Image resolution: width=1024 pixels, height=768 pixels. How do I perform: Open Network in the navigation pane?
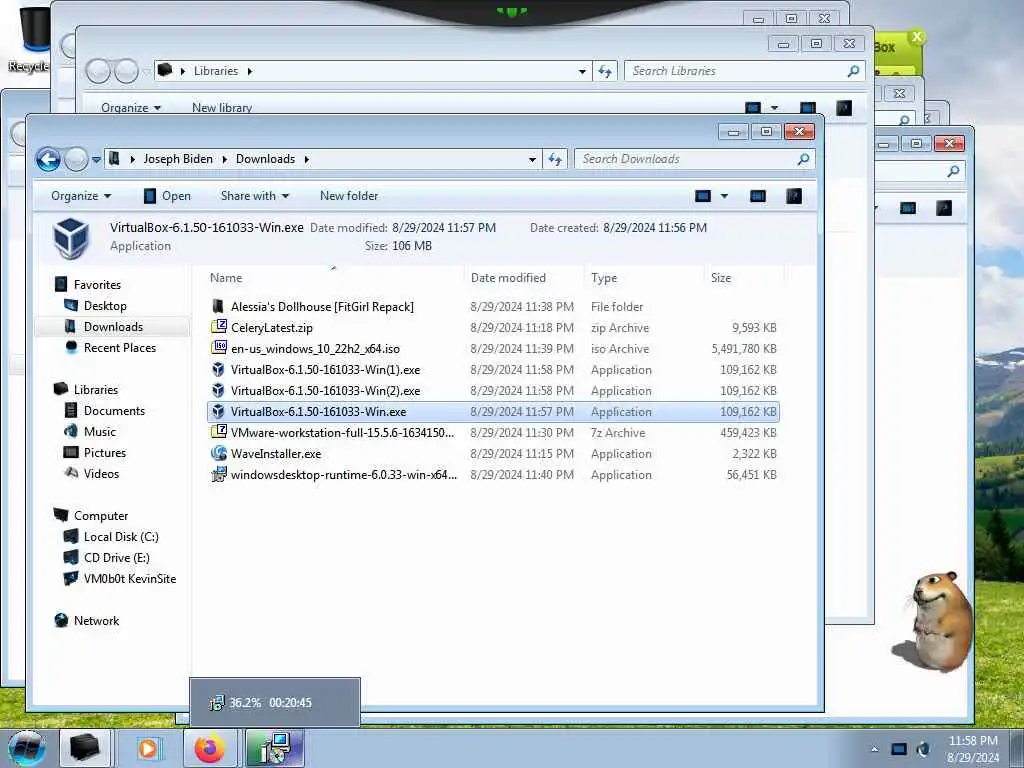96,620
